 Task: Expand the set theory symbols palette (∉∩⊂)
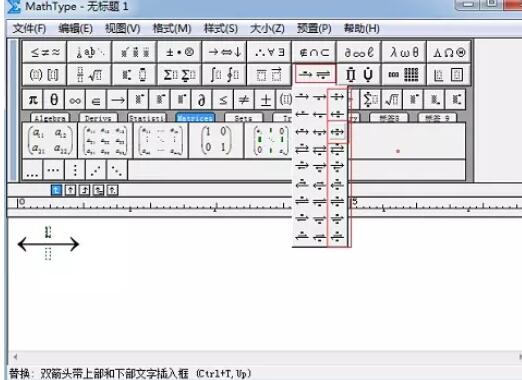click(x=314, y=52)
